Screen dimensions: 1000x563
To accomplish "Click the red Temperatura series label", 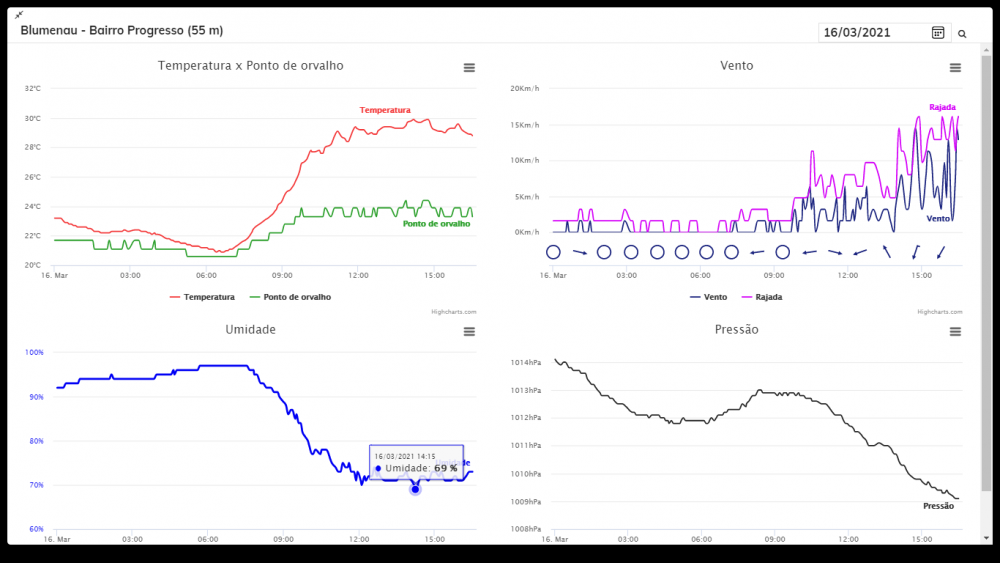I will (385, 110).
